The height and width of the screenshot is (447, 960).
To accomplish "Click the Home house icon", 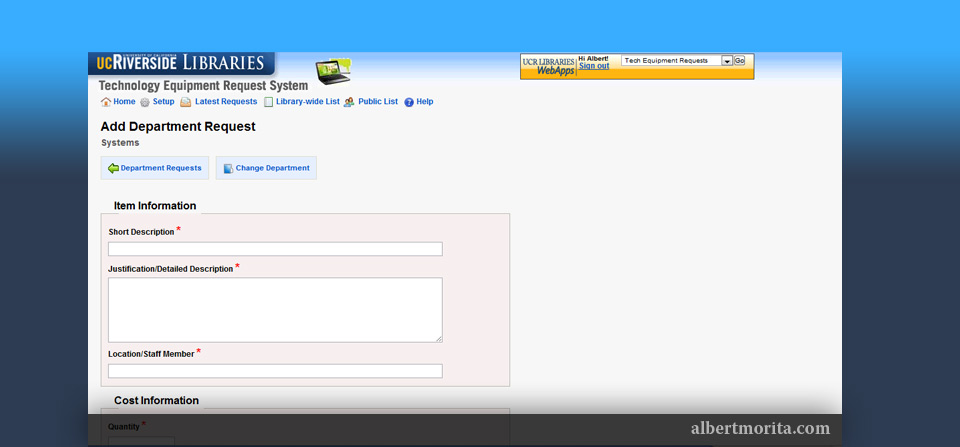I will 106,102.
